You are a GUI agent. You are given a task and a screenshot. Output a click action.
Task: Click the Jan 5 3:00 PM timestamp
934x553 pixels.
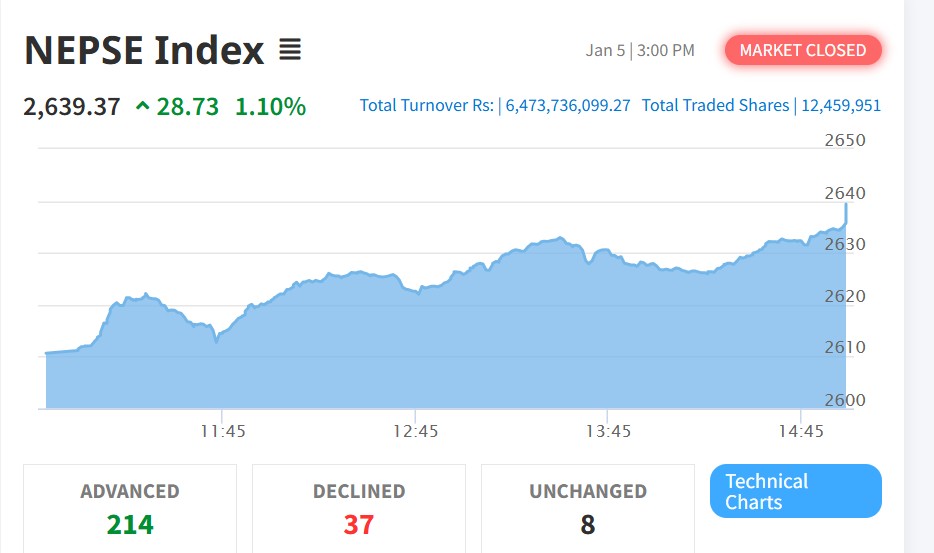pos(640,50)
